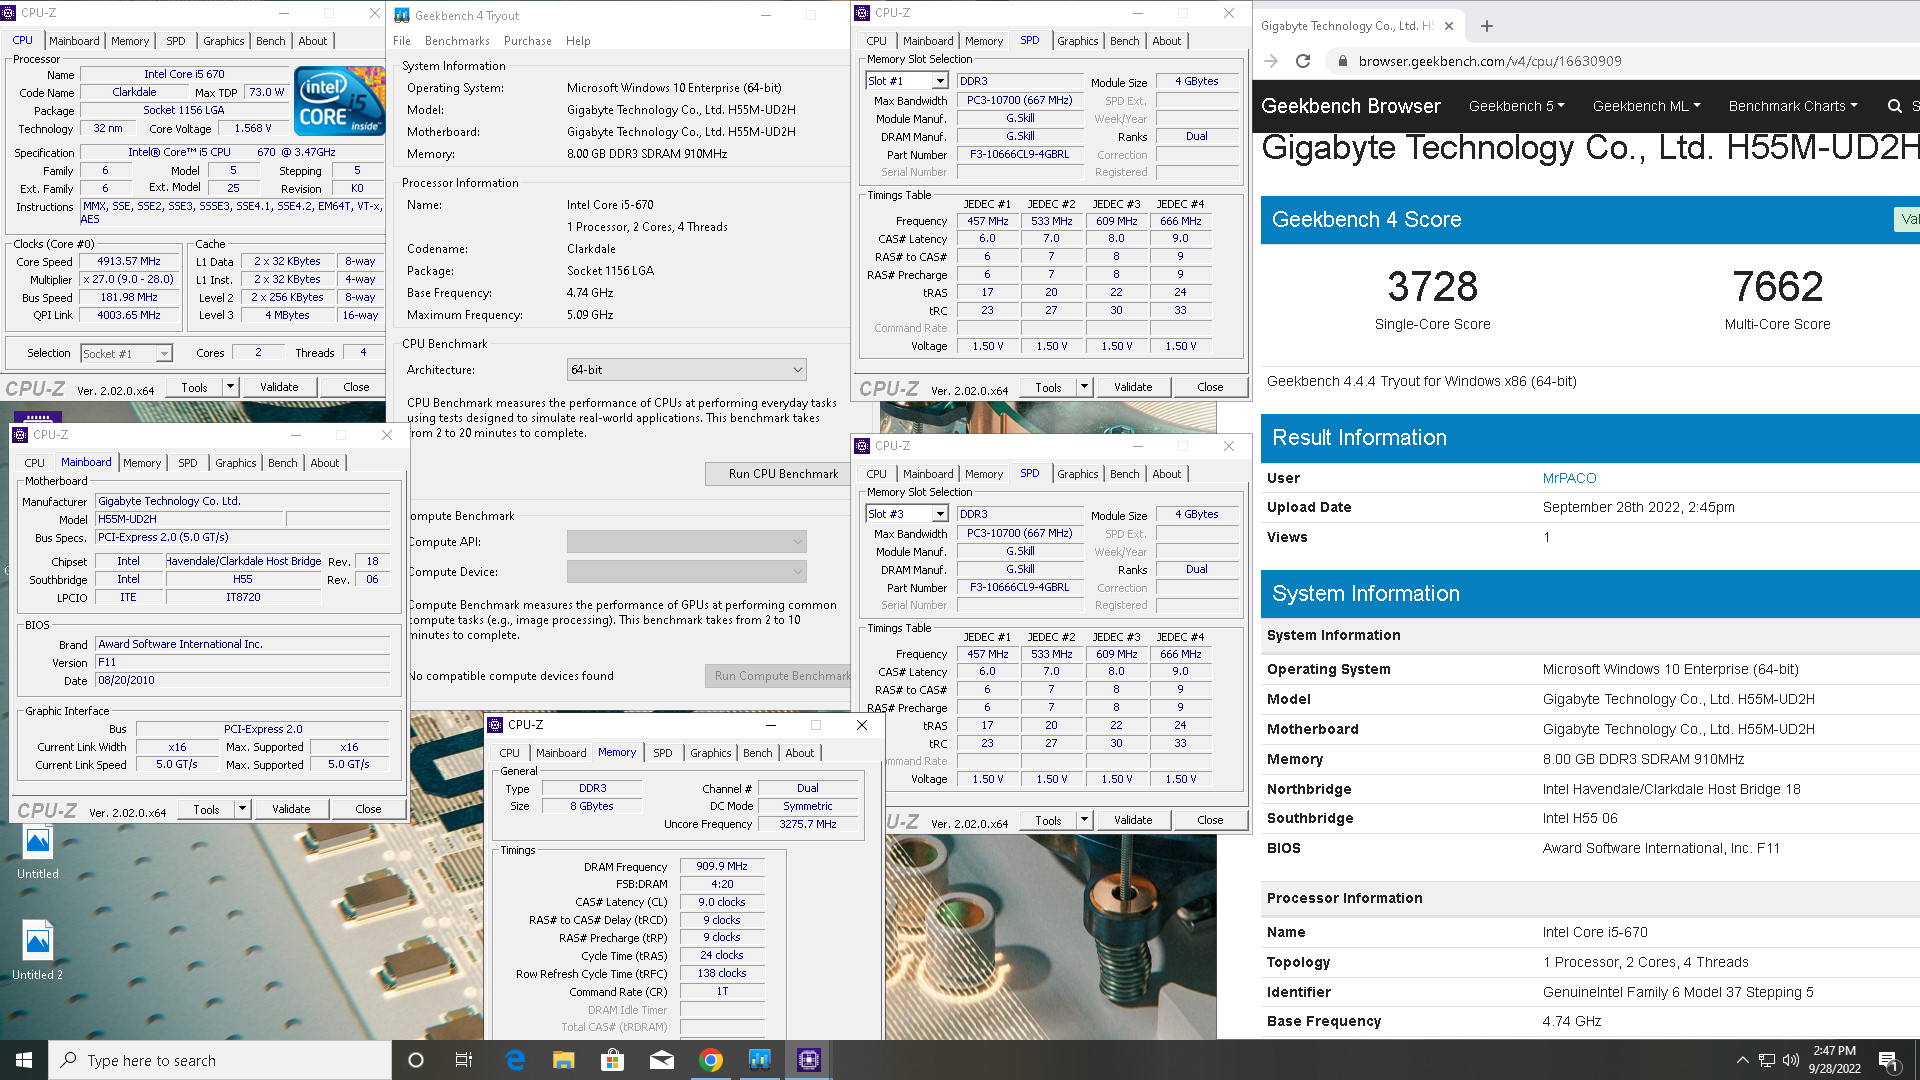Click Validate in the Mainboard CPU-Z window
The width and height of the screenshot is (1920, 1080).
coord(291,809)
